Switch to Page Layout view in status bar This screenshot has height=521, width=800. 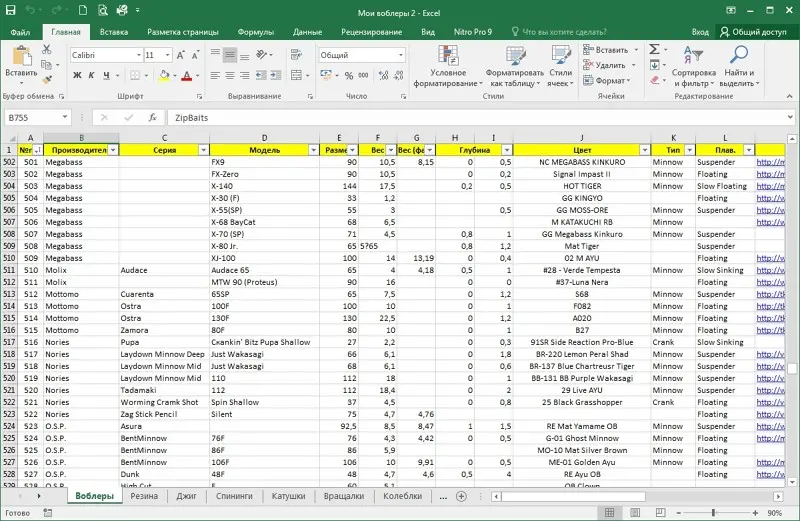[x=635, y=512]
